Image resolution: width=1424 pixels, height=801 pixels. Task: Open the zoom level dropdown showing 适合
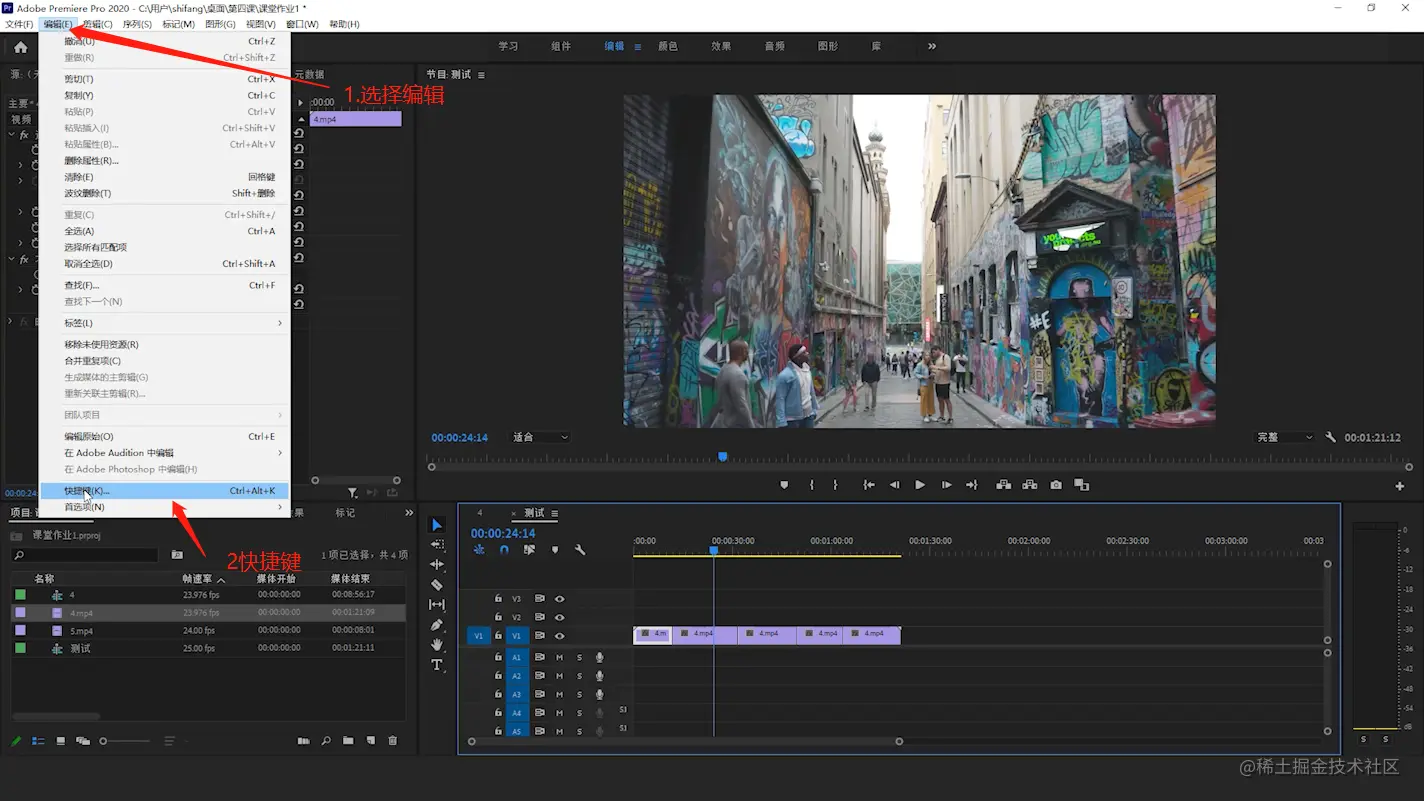(x=540, y=437)
